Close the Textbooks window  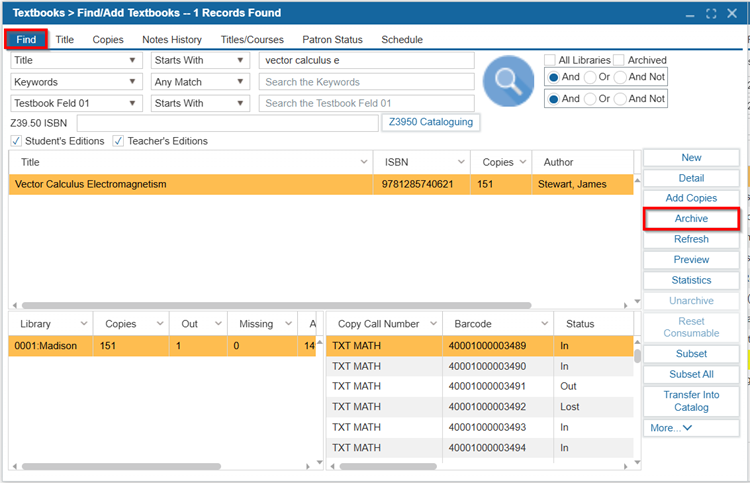[x=732, y=13]
